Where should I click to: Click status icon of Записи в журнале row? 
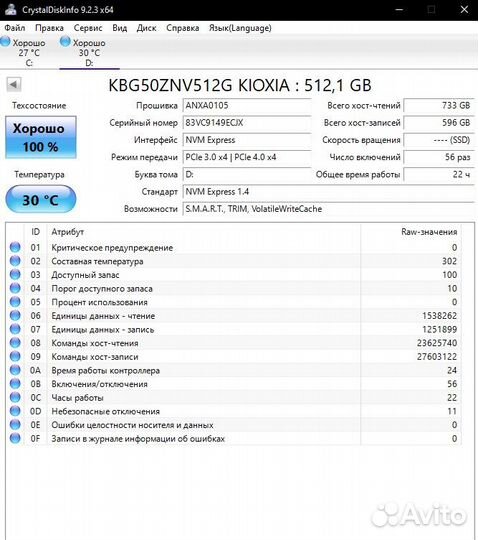pyautogui.click(x=15, y=438)
